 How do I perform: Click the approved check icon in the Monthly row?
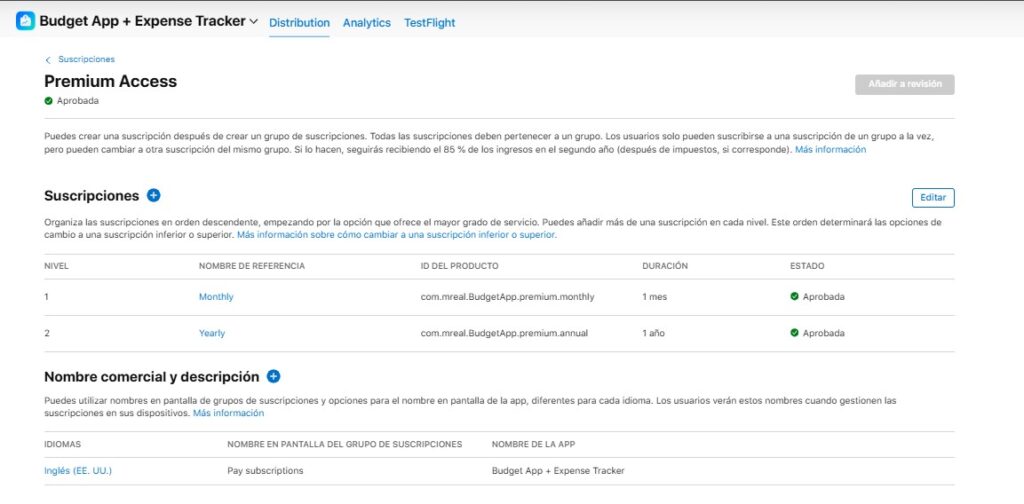[x=794, y=296]
